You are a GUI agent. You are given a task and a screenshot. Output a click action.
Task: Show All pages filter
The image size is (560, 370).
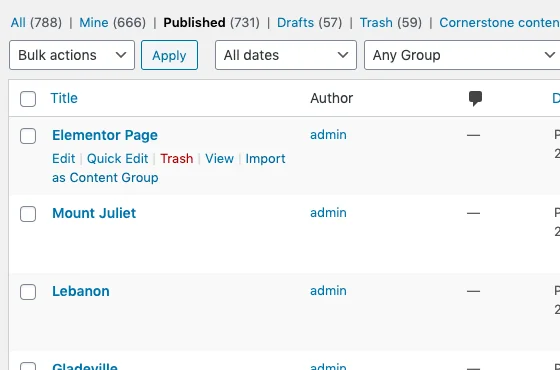[18, 22]
